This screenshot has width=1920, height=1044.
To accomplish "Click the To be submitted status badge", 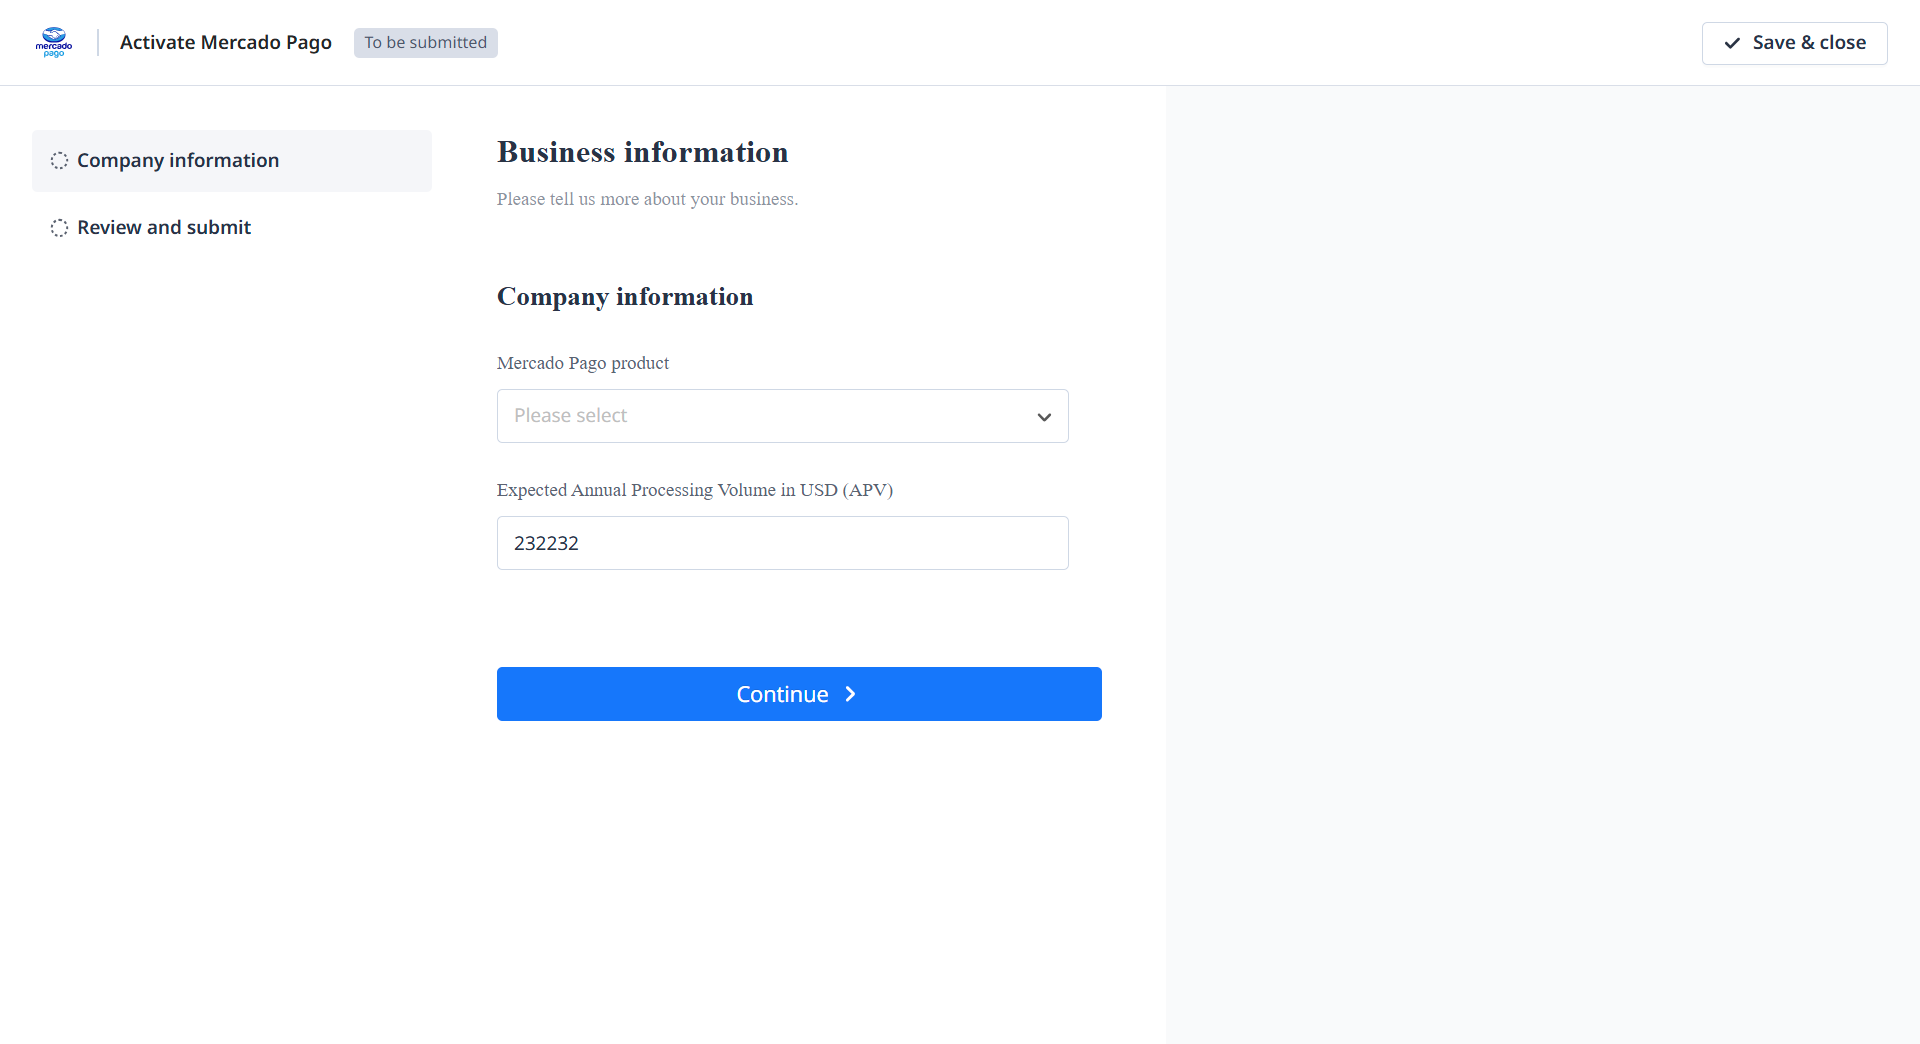I will tap(425, 43).
